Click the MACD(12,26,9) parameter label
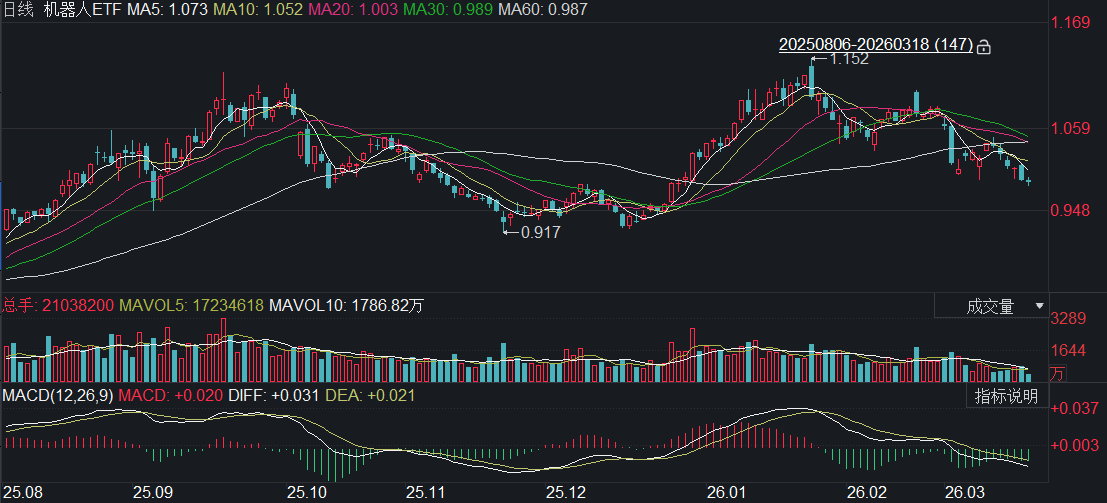Viewport: 1107px width, 503px height. [57, 396]
